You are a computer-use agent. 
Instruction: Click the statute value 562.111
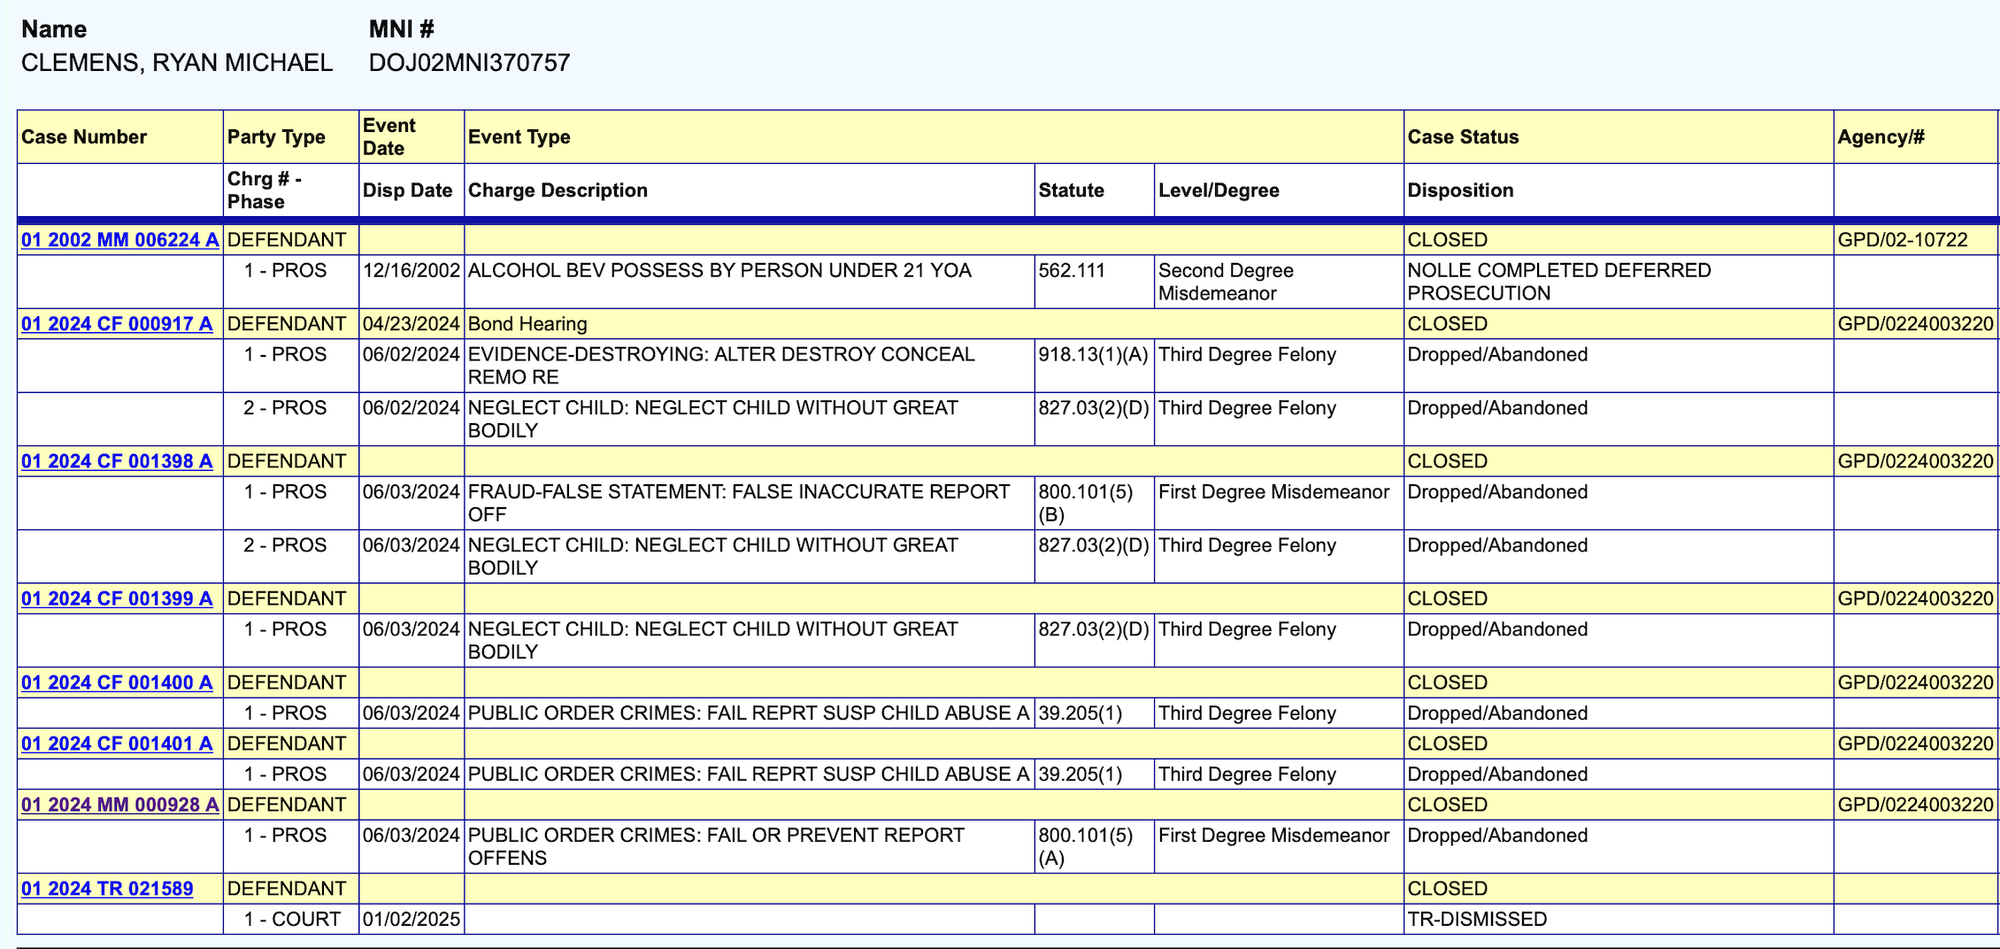click(x=1071, y=271)
